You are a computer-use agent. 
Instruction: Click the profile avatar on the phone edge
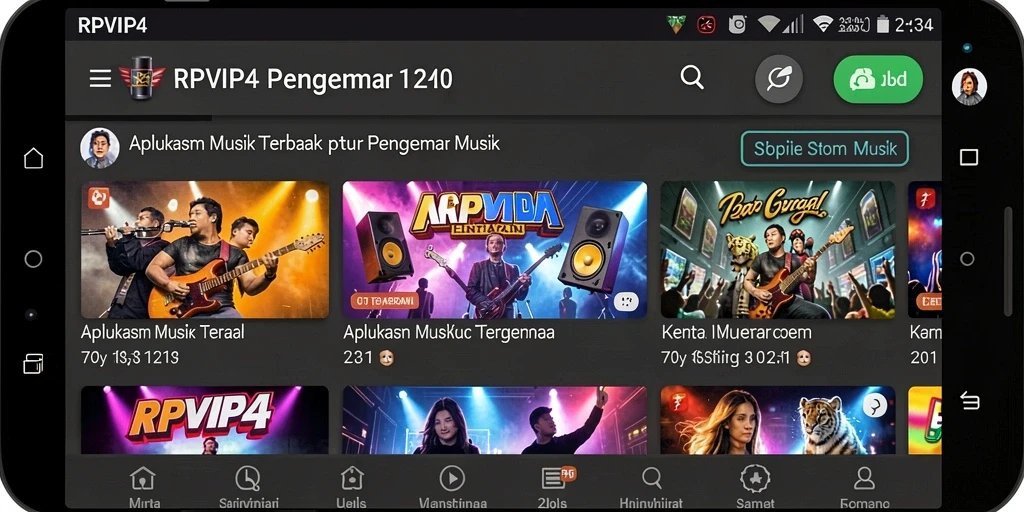(x=969, y=87)
